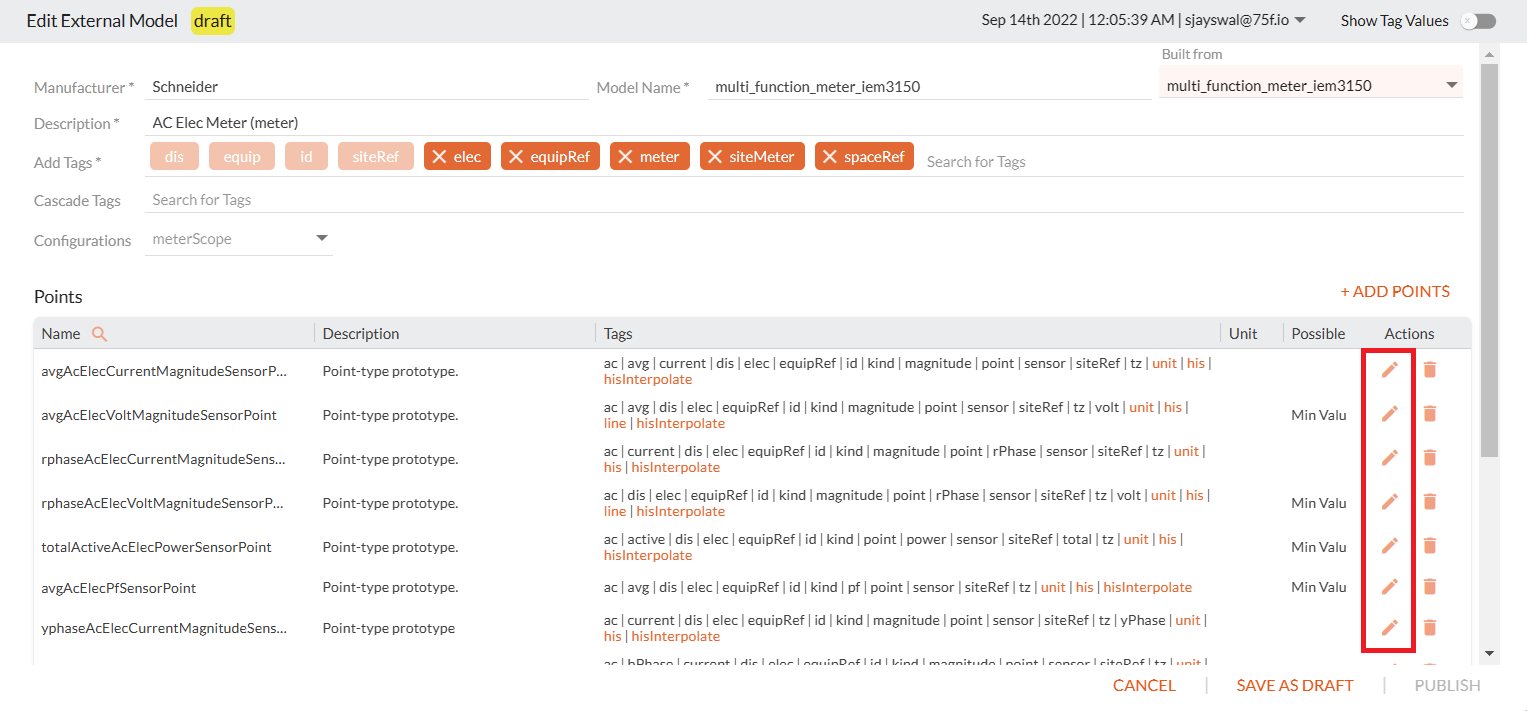Cancel editing the external model

pyautogui.click(x=1144, y=685)
